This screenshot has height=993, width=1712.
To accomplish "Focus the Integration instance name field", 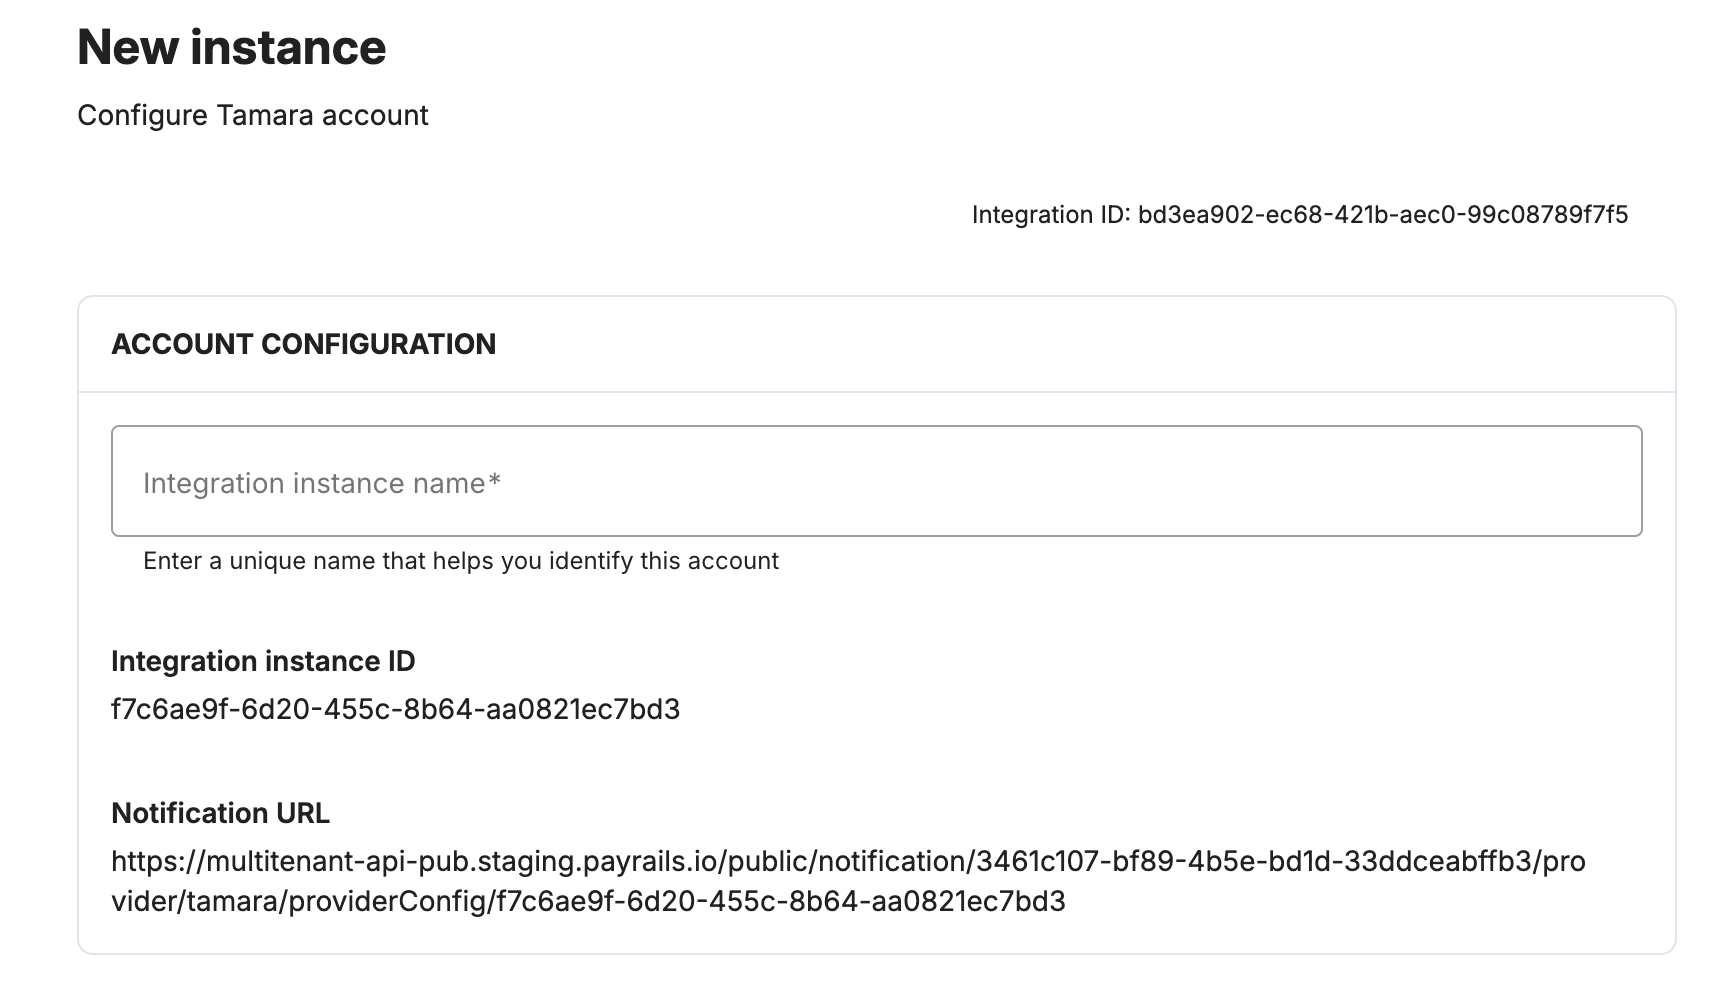I will tap(876, 481).
